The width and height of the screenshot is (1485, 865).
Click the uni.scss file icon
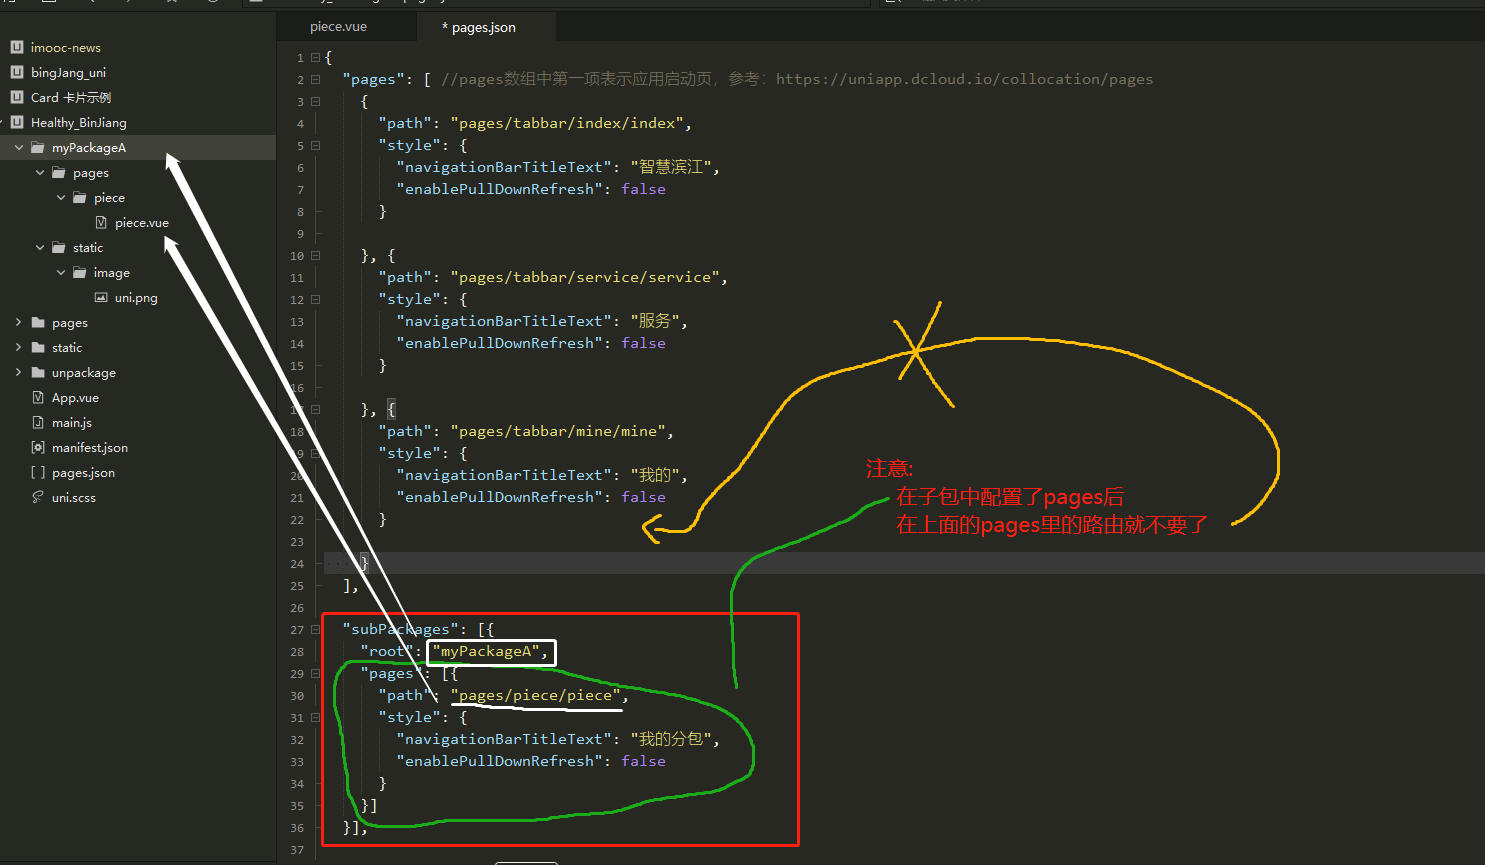(x=38, y=497)
